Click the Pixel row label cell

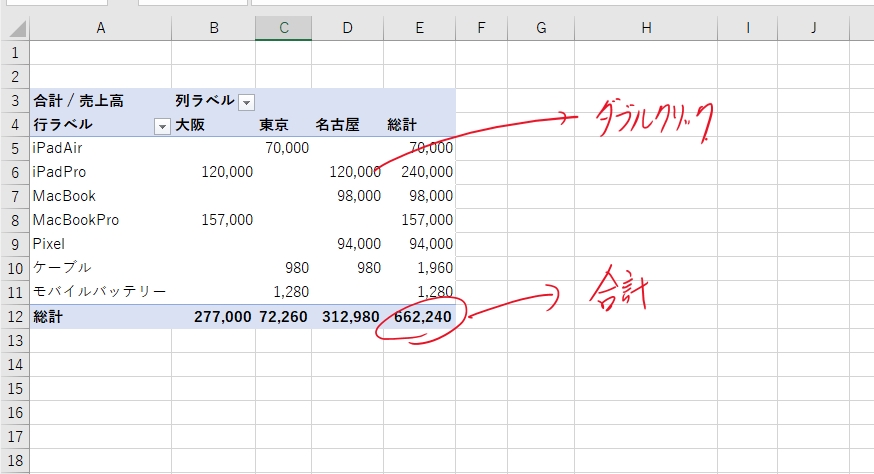point(100,244)
